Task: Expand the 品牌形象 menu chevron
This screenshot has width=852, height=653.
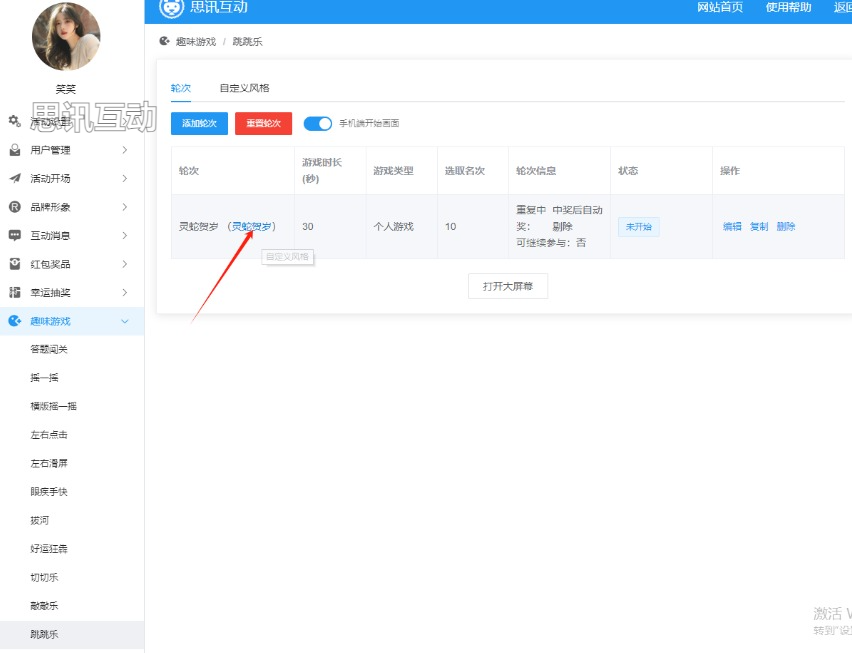Action: tap(125, 207)
